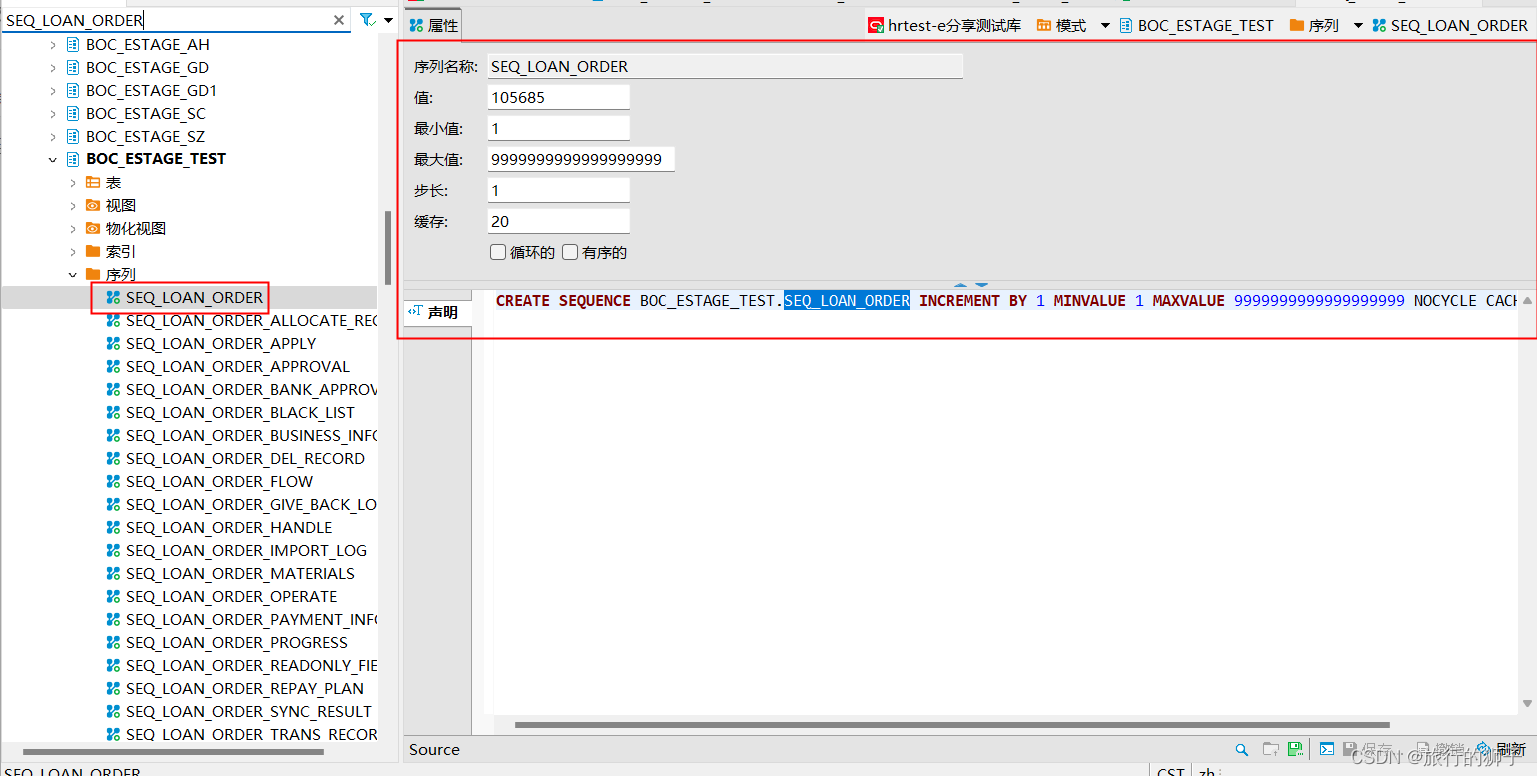Expand the BOC_ESTAGE_SZ schema
The height and width of the screenshot is (776, 1537).
point(52,137)
